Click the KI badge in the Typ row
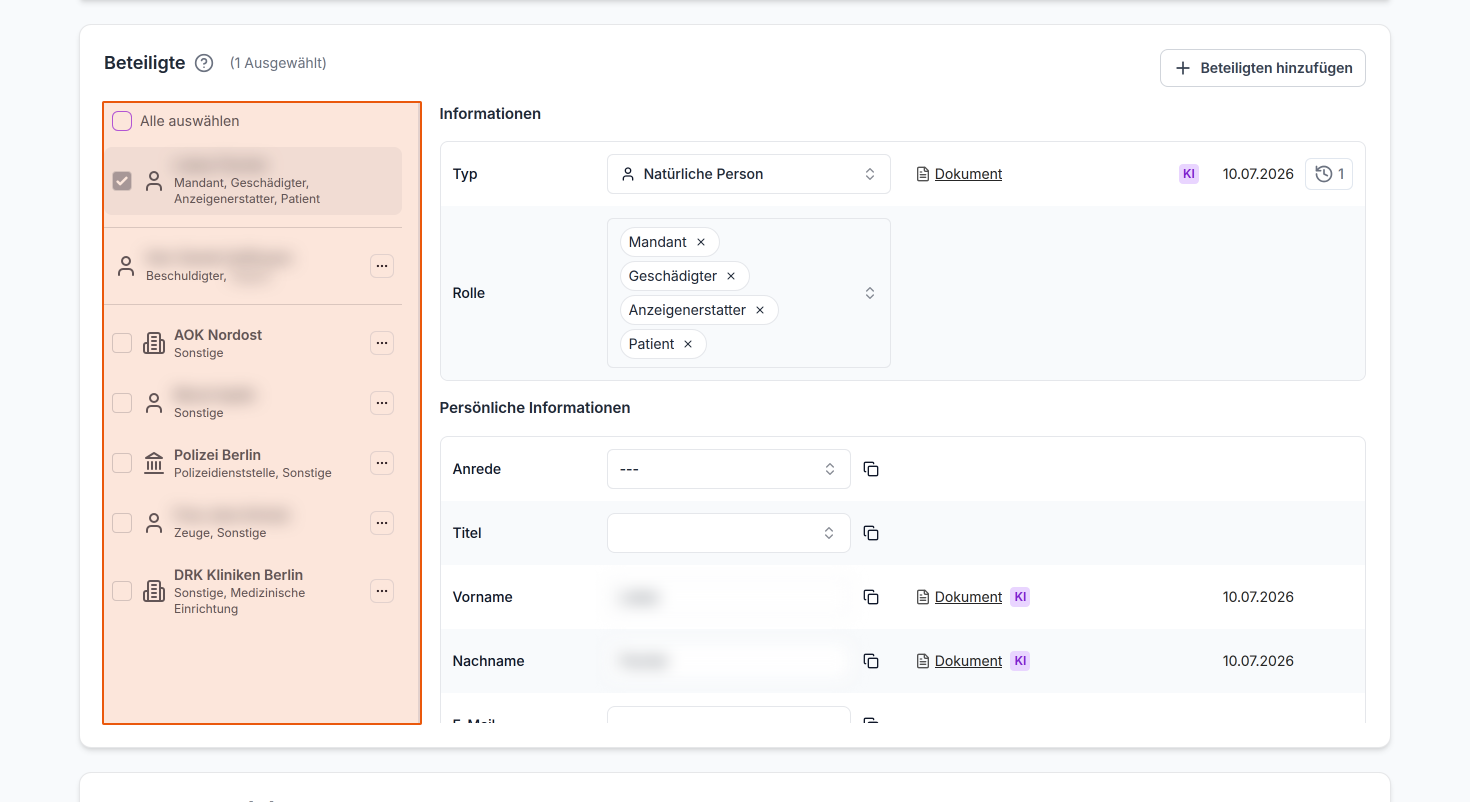The height and width of the screenshot is (802, 1470). [x=1189, y=174]
